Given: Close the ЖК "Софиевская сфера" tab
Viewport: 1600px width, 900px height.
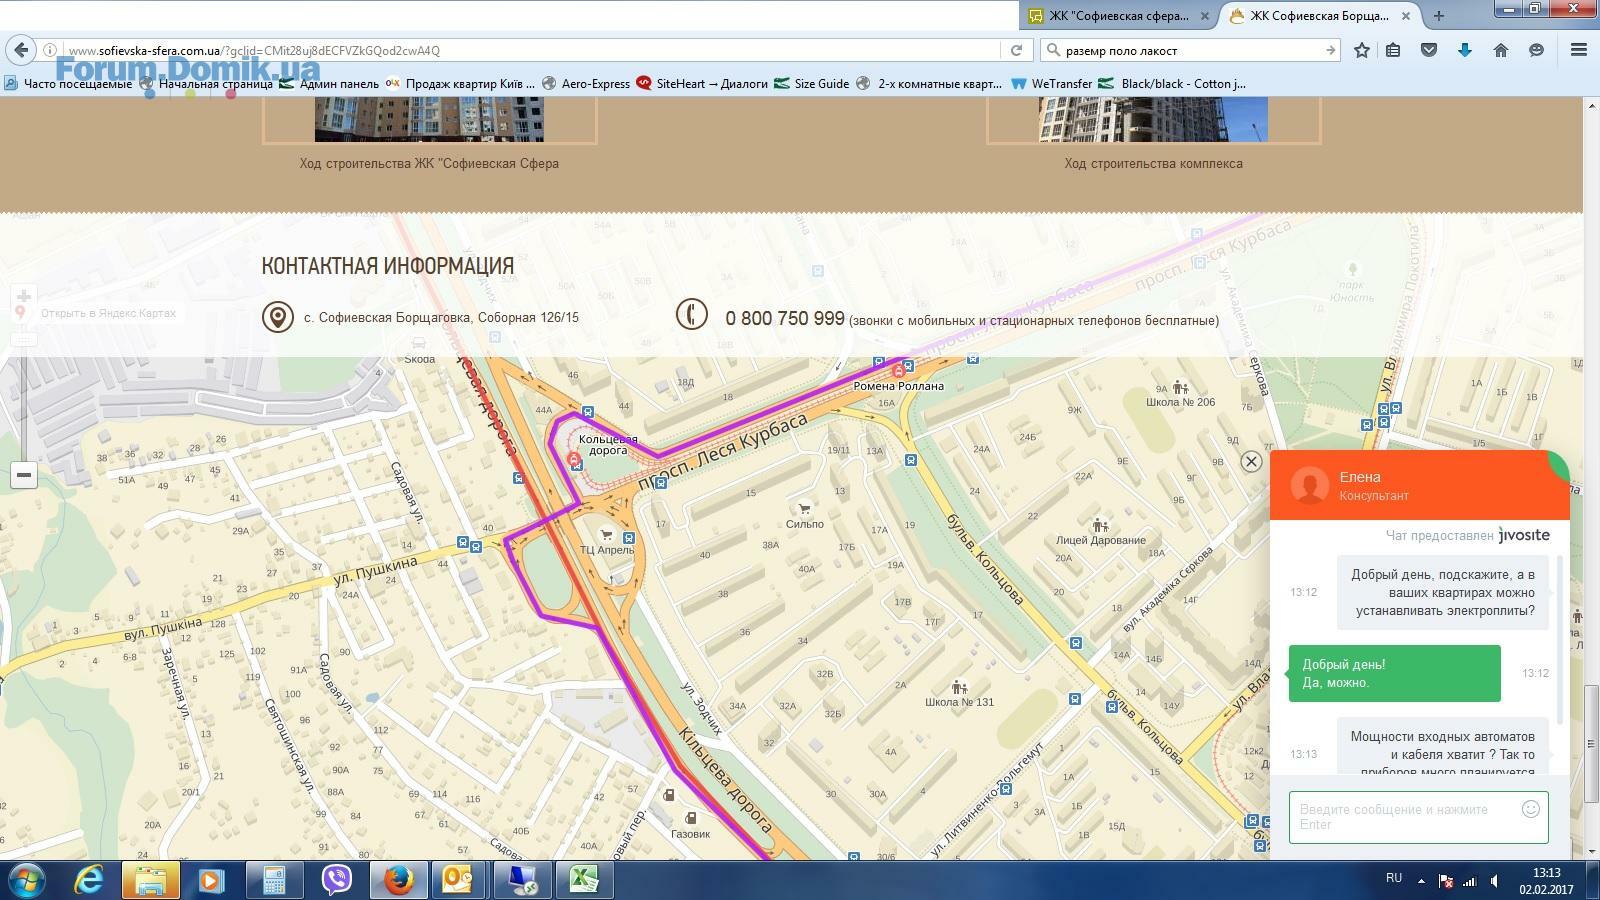Looking at the screenshot, I should (x=1205, y=16).
